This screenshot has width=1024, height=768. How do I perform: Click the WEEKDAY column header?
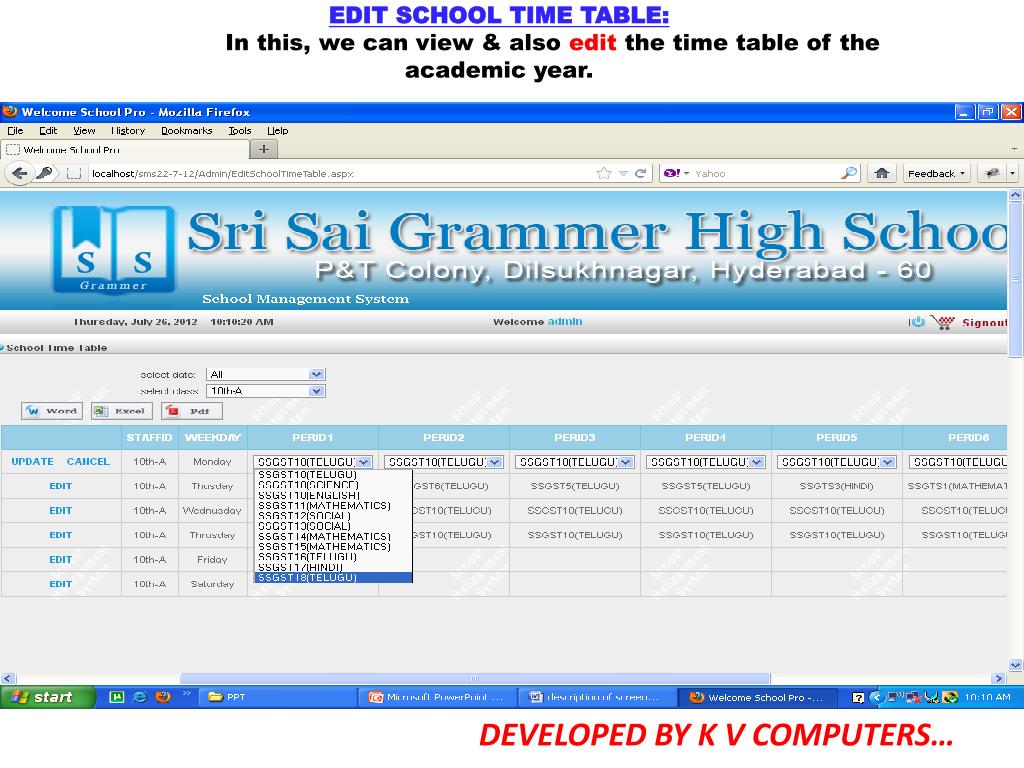(213, 438)
